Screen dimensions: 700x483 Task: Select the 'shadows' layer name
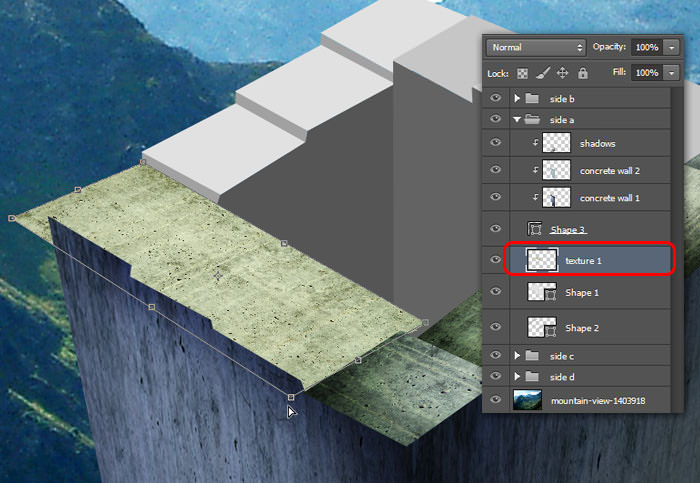pyautogui.click(x=597, y=144)
